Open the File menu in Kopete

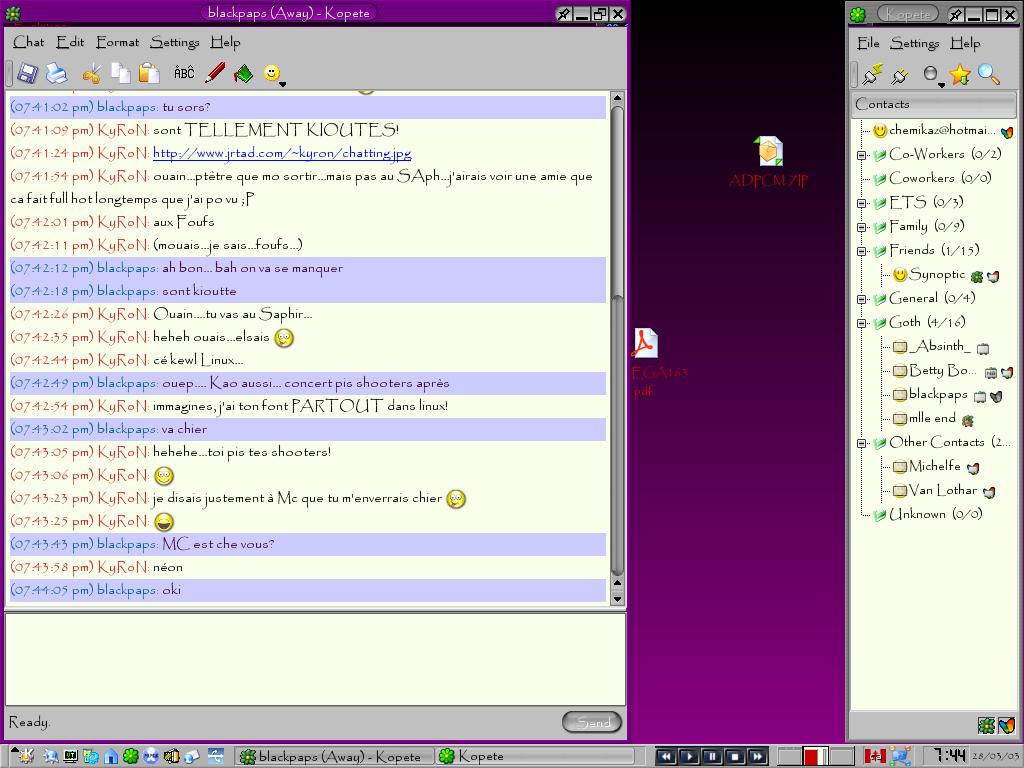click(868, 43)
